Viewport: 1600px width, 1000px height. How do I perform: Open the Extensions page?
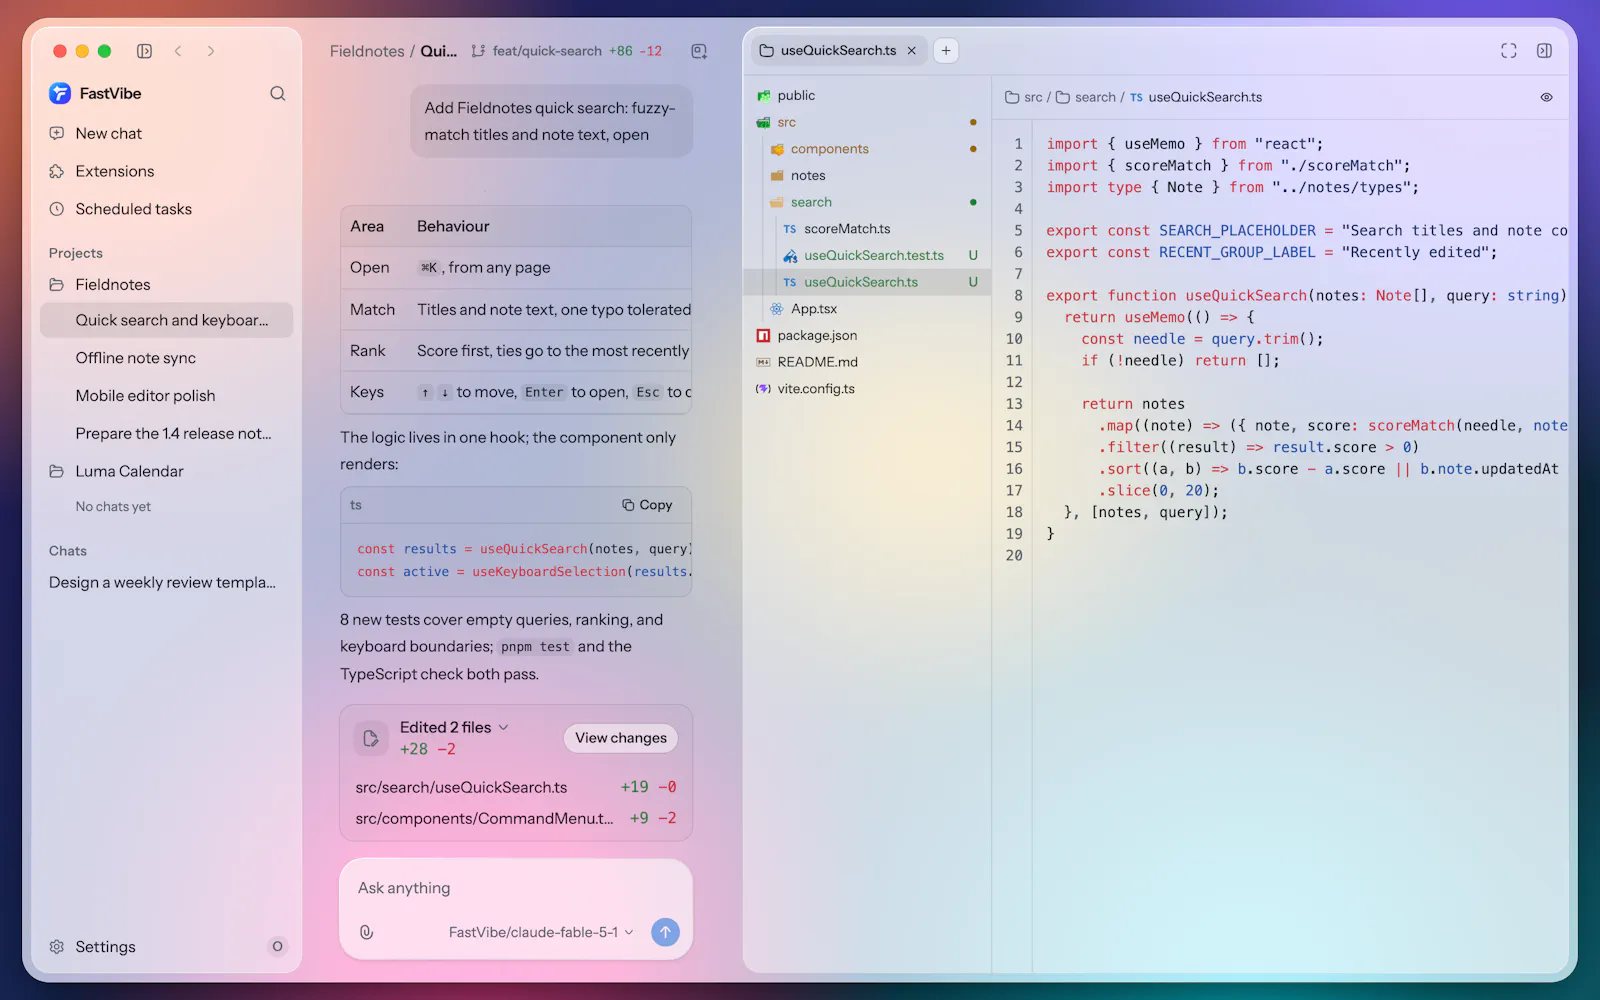click(x=114, y=171)
